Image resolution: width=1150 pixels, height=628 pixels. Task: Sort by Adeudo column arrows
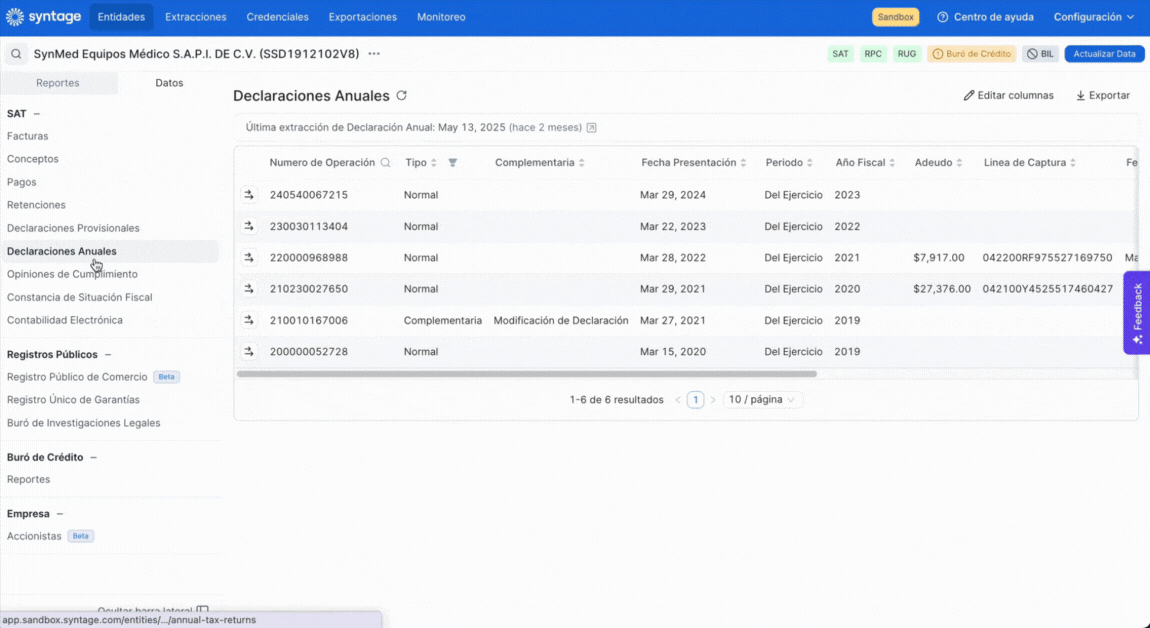(959, 163)
